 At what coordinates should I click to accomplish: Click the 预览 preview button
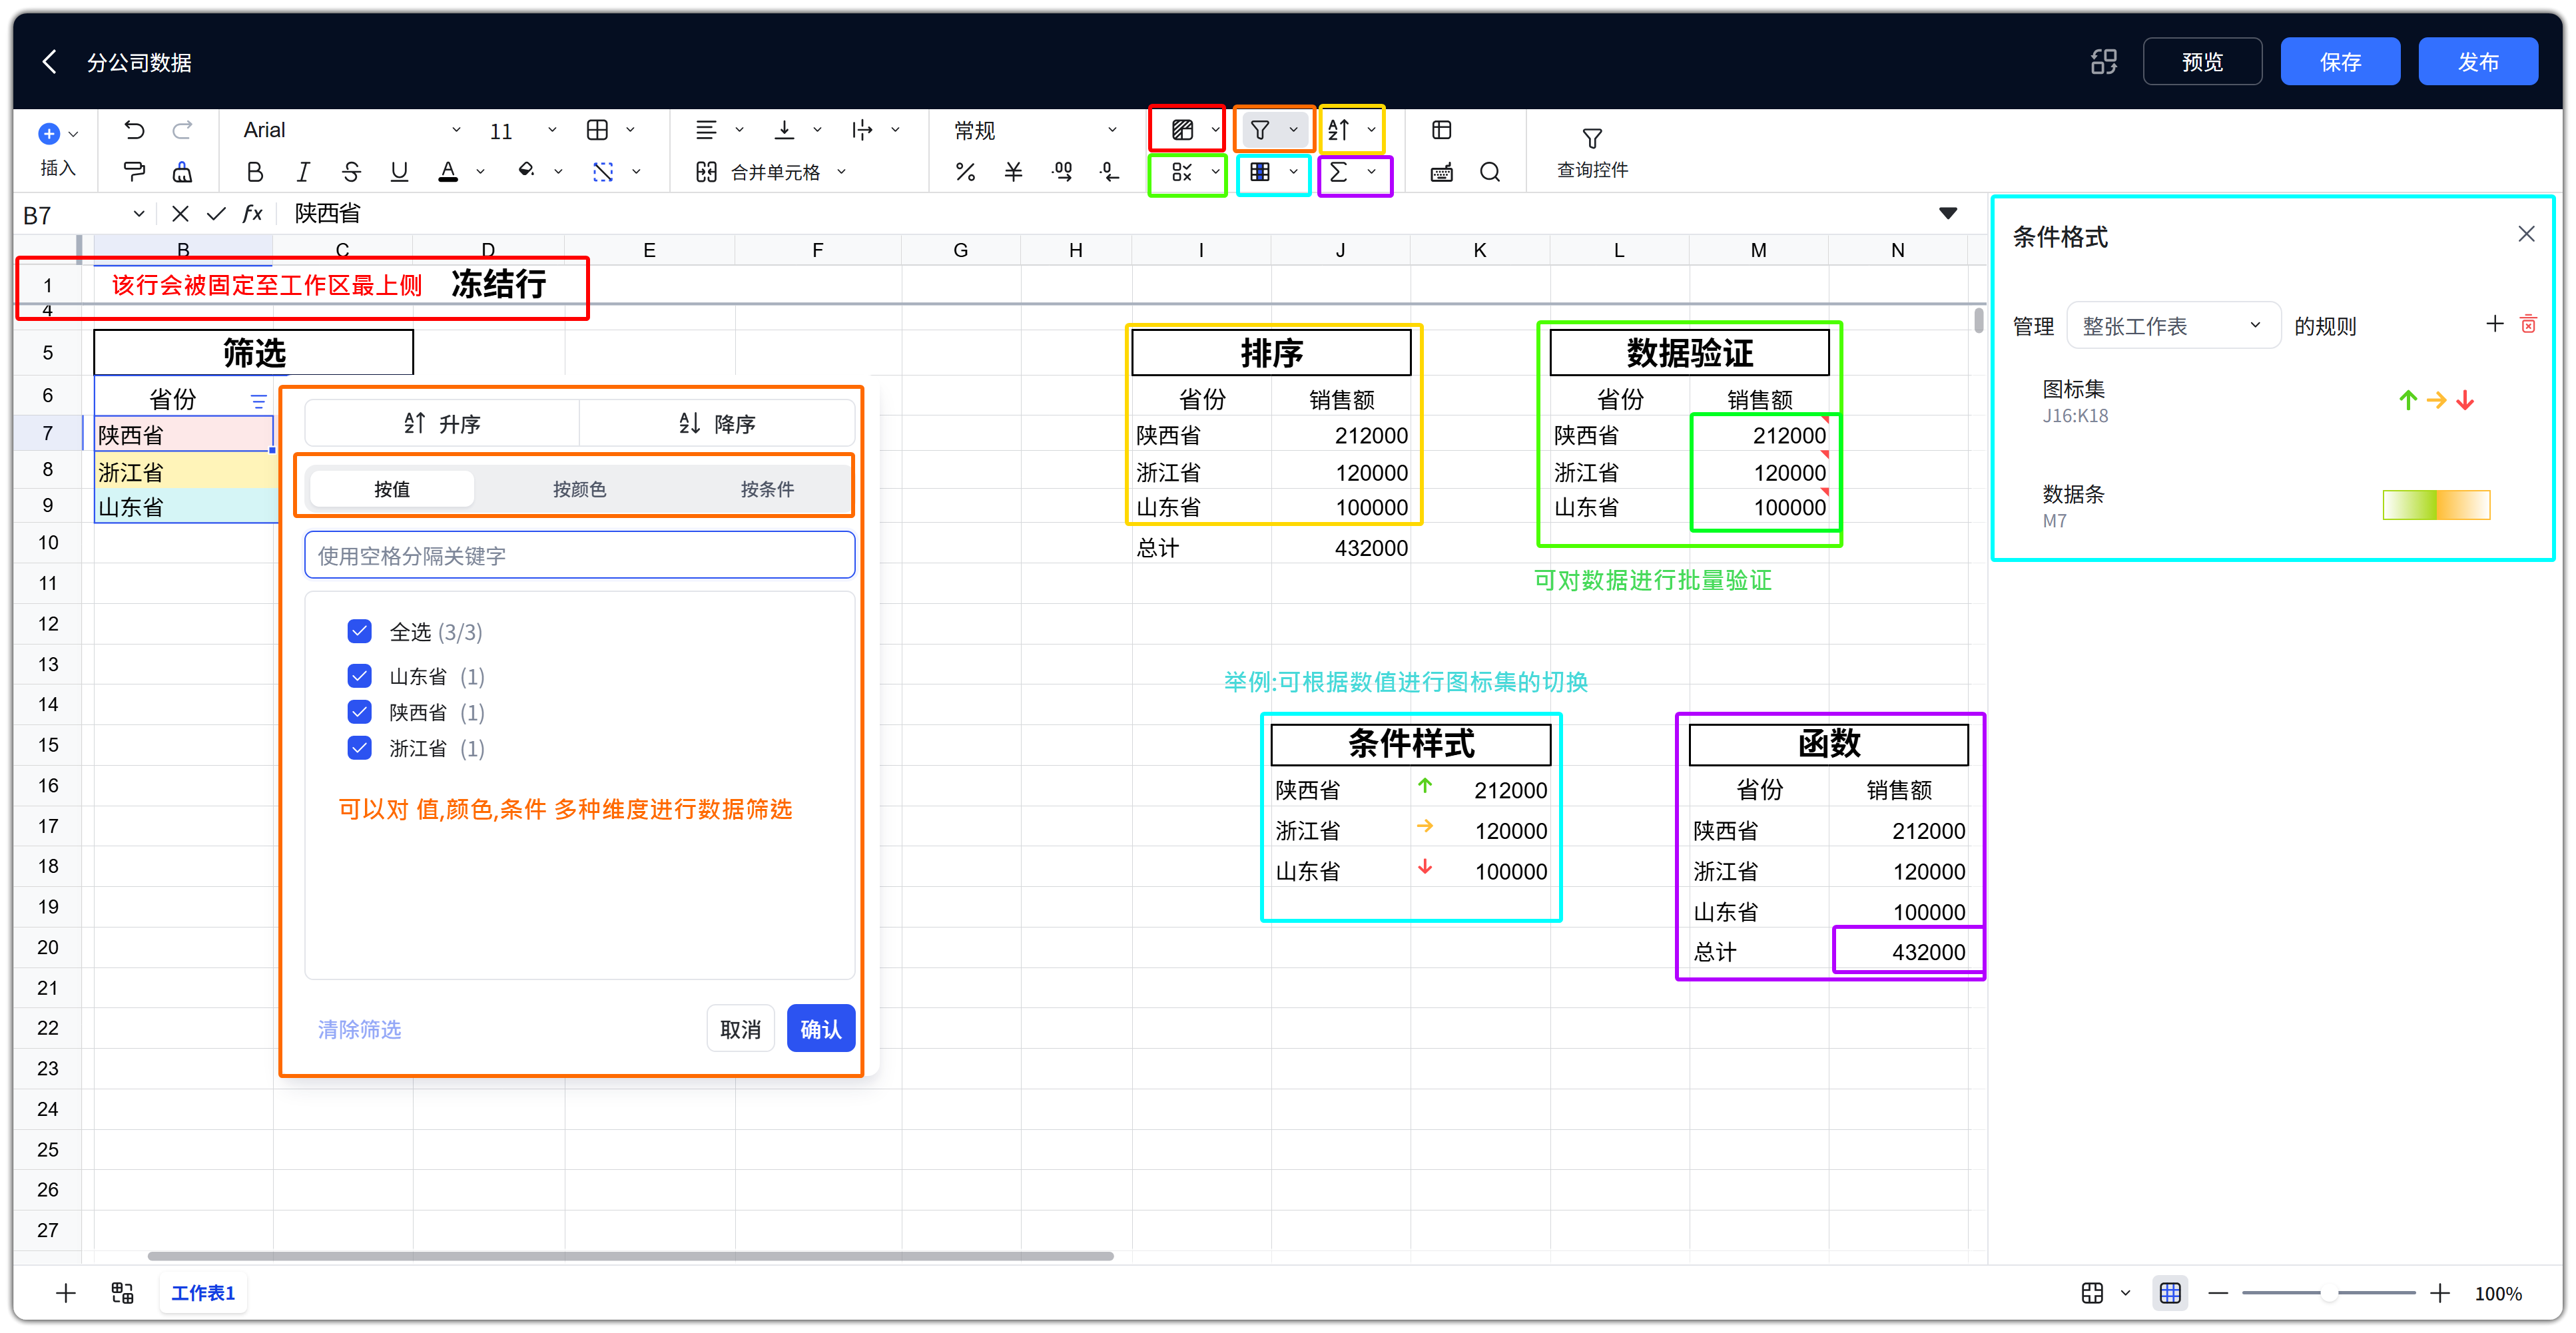pyautogui.click(x=2202, y=62)
